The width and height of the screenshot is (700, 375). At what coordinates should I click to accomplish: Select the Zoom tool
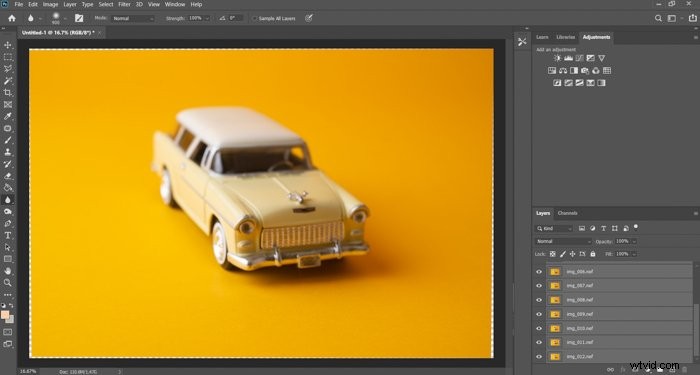8,283
